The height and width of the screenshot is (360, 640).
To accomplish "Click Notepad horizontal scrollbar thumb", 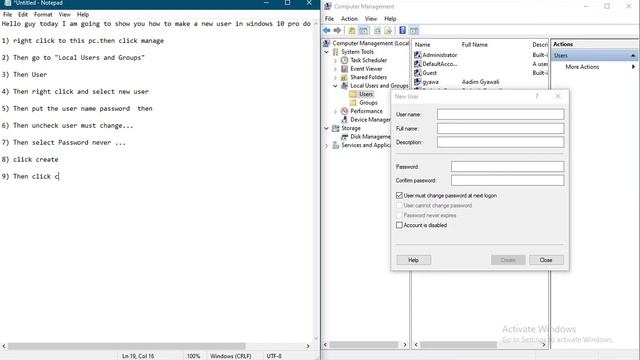I will [x=127, y=346].
